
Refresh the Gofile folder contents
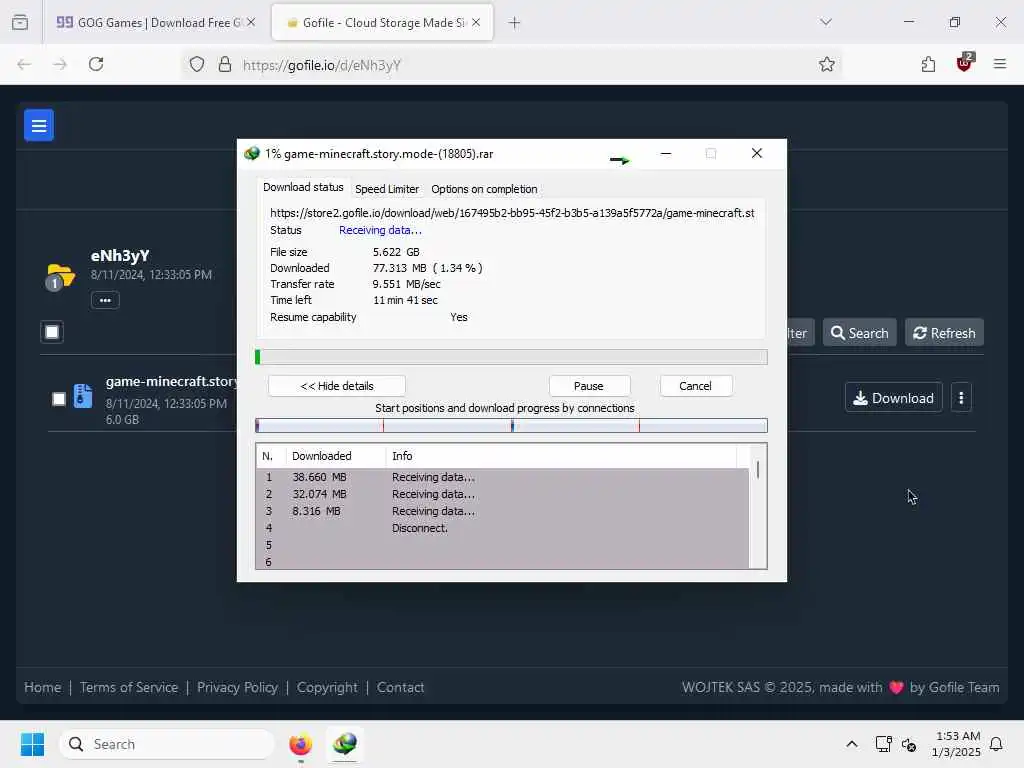coord(944,333)
